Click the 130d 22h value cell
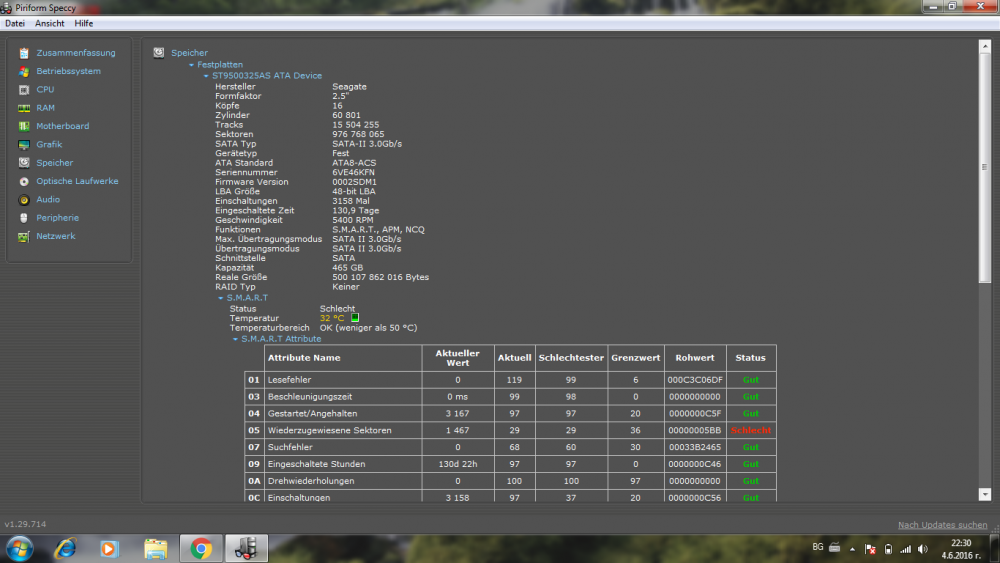Image resolution: width=1000 pixels, height=563 pixels. (457, 464)
